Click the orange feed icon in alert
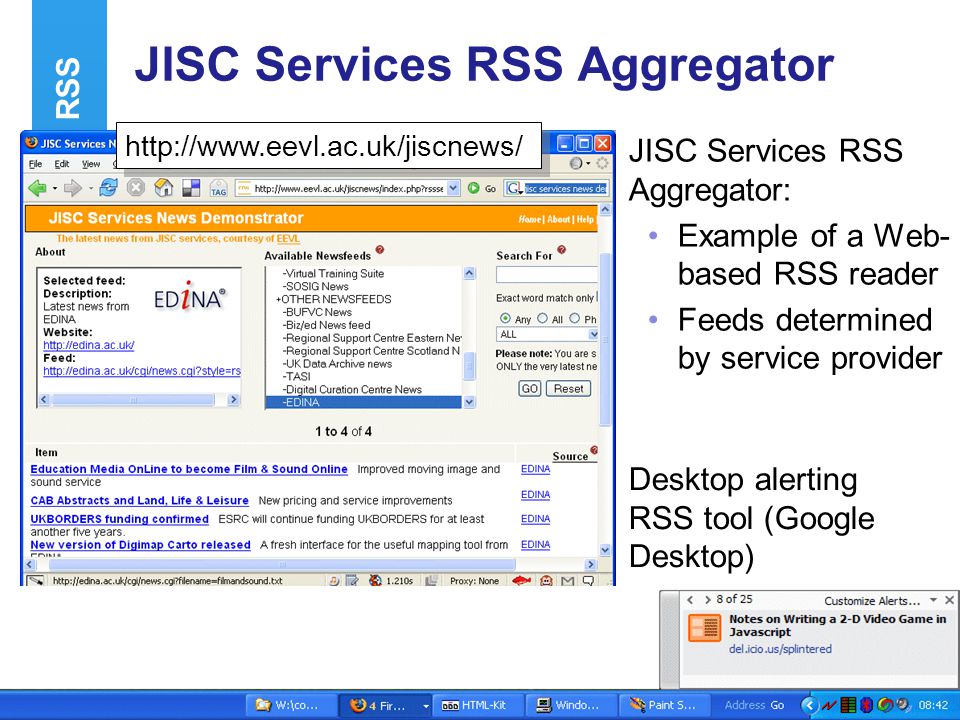 point(704,628)
